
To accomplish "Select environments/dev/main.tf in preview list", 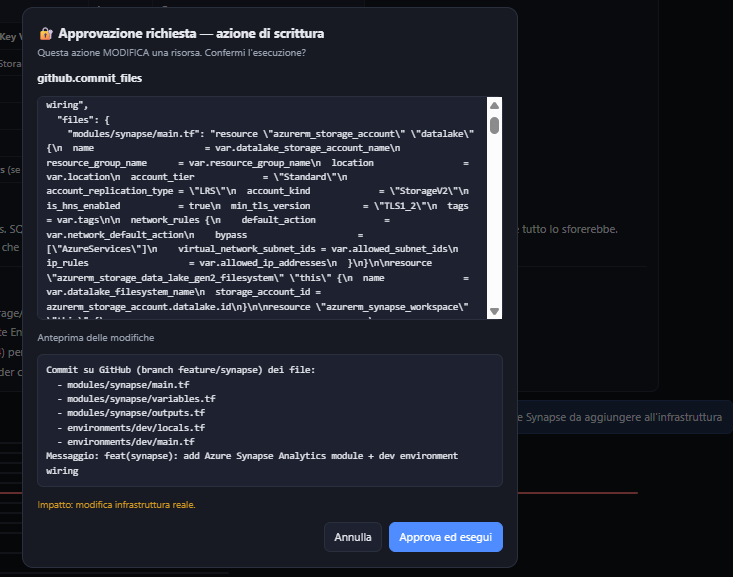I will click(131, 442).
